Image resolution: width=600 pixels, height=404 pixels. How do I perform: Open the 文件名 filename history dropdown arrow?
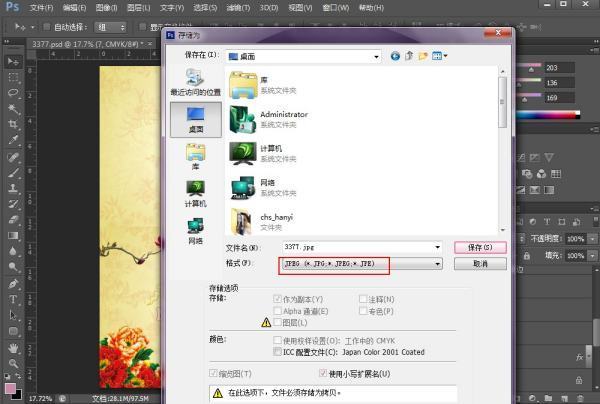click(437, 247)
